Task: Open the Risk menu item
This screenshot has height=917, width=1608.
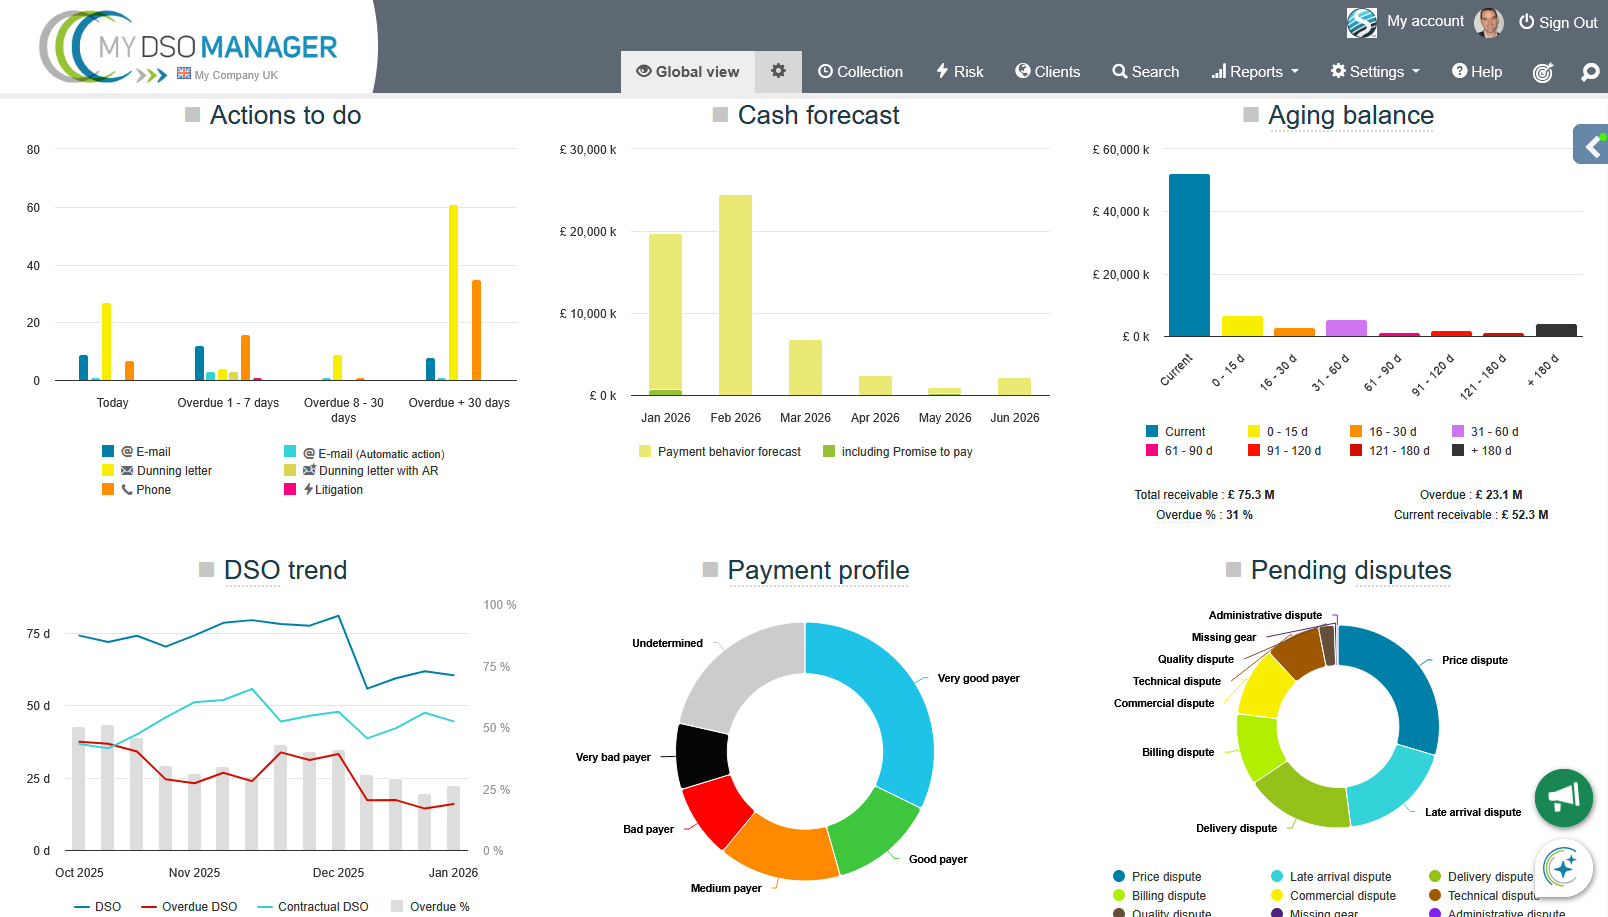Action: 959,72
